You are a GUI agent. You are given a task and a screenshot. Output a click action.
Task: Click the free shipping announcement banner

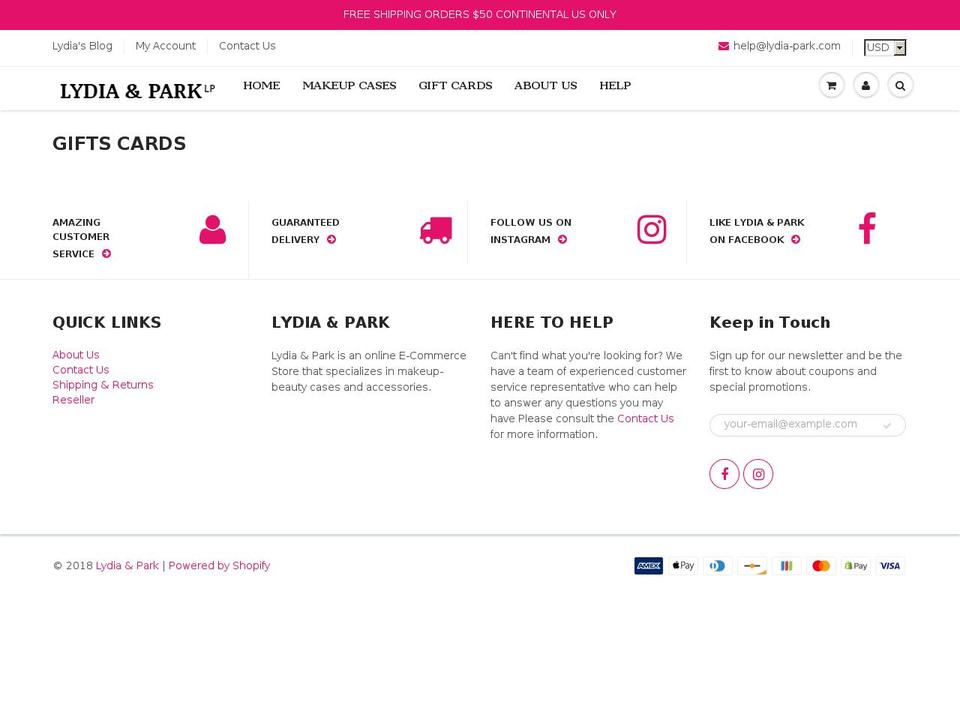coord(480,15)
